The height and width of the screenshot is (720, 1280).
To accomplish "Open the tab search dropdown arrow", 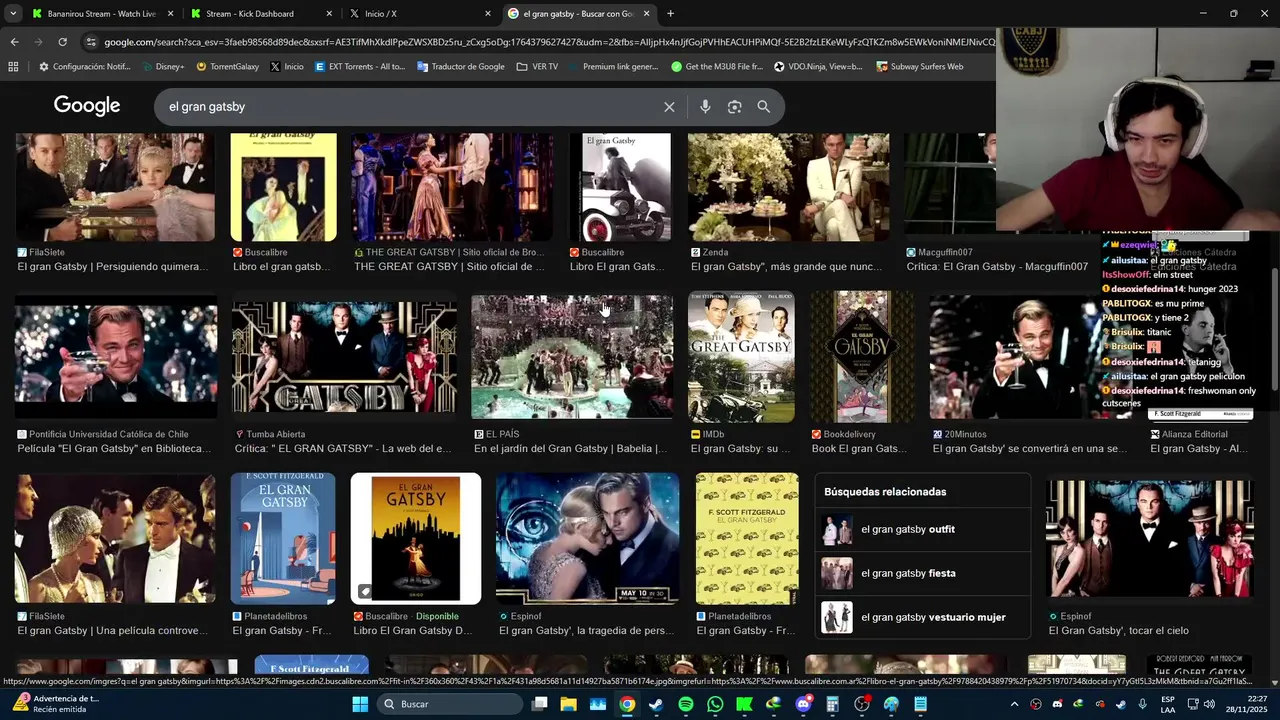I will pos(13,14).
